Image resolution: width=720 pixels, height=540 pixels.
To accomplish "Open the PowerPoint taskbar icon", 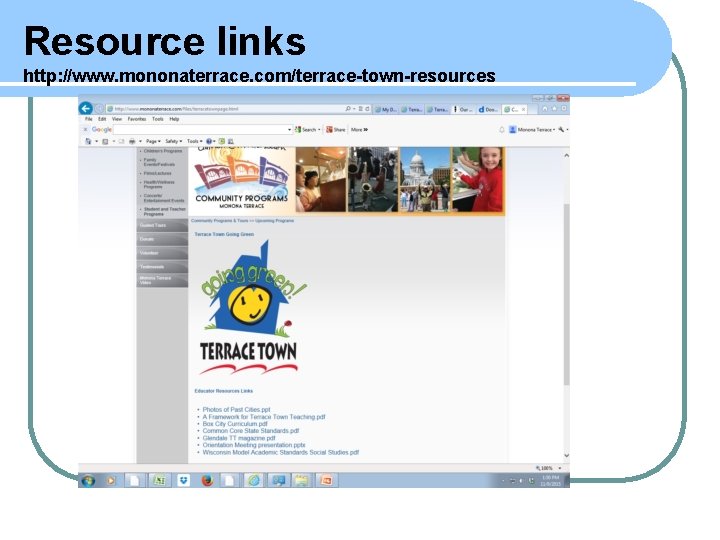I will point(326,480).
